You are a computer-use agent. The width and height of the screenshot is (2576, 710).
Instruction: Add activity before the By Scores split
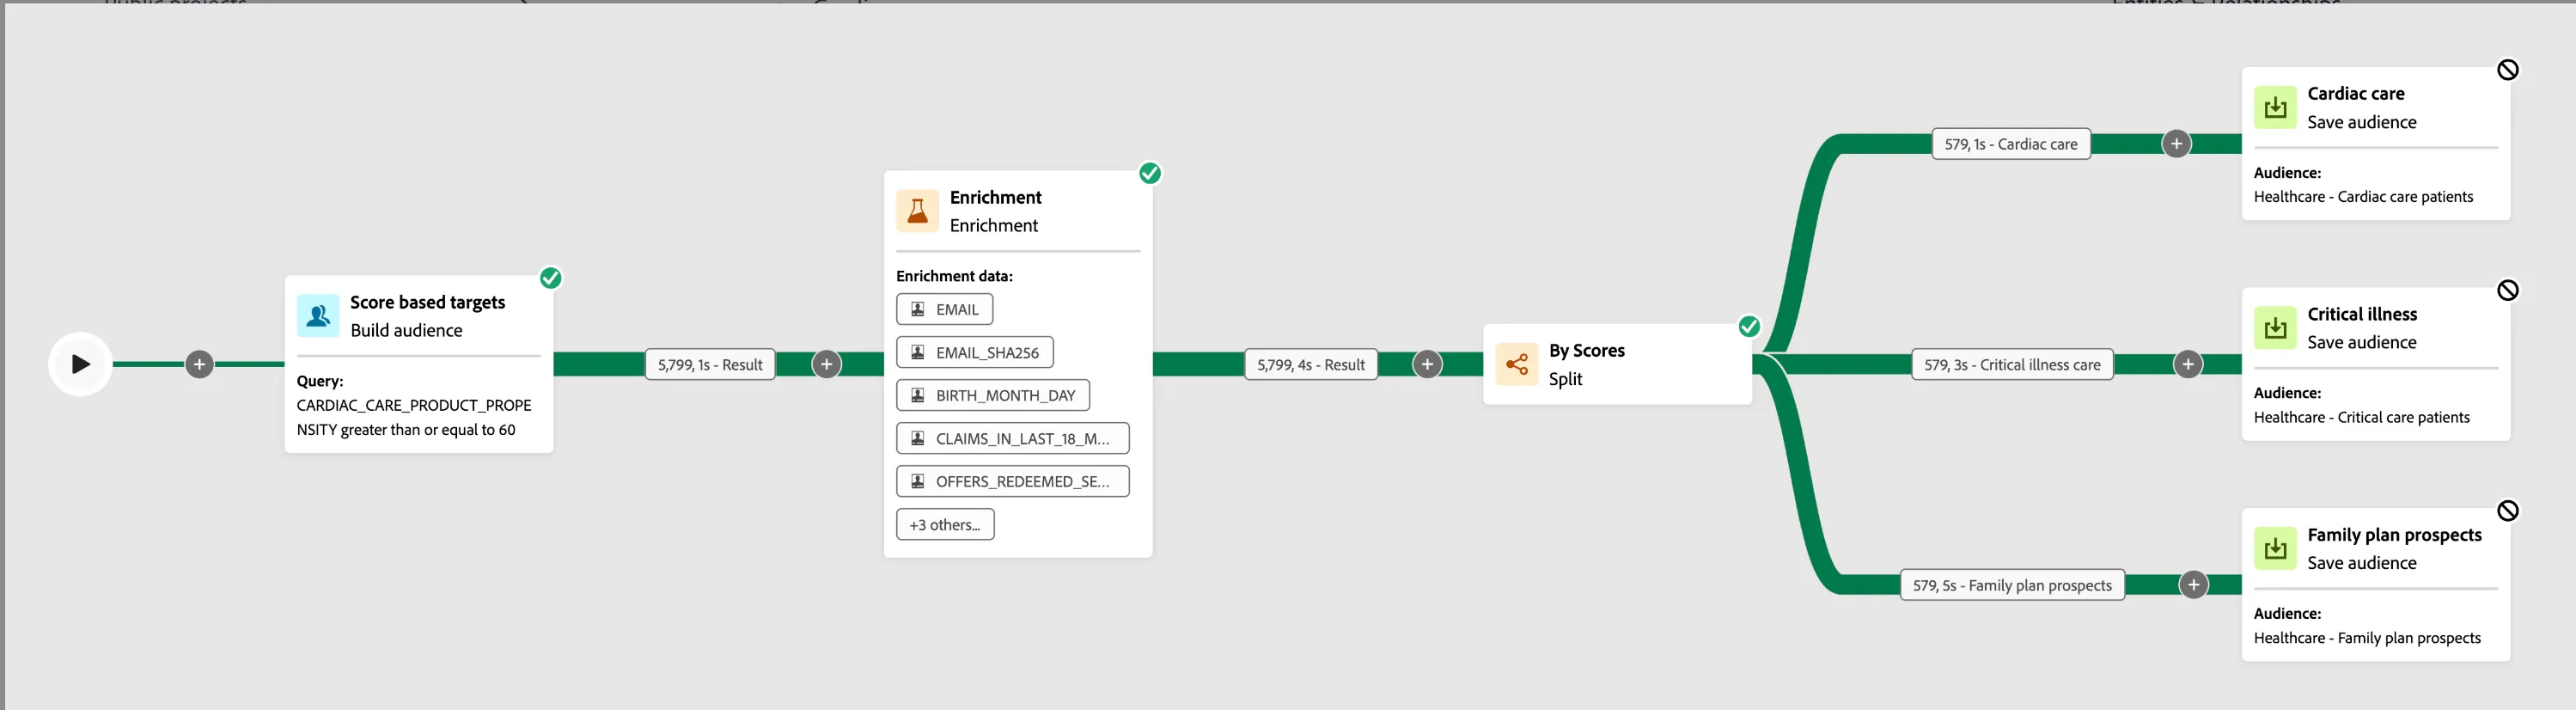[1427, 364]
